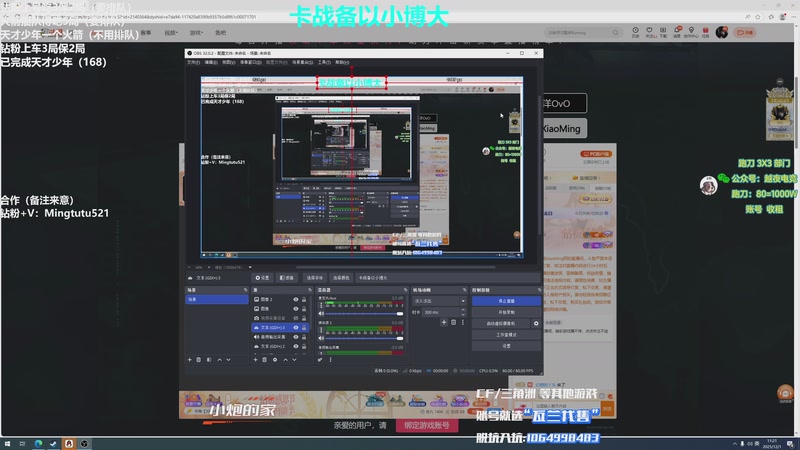Mute the second mixer channel speaker icon

pos(321,338)
